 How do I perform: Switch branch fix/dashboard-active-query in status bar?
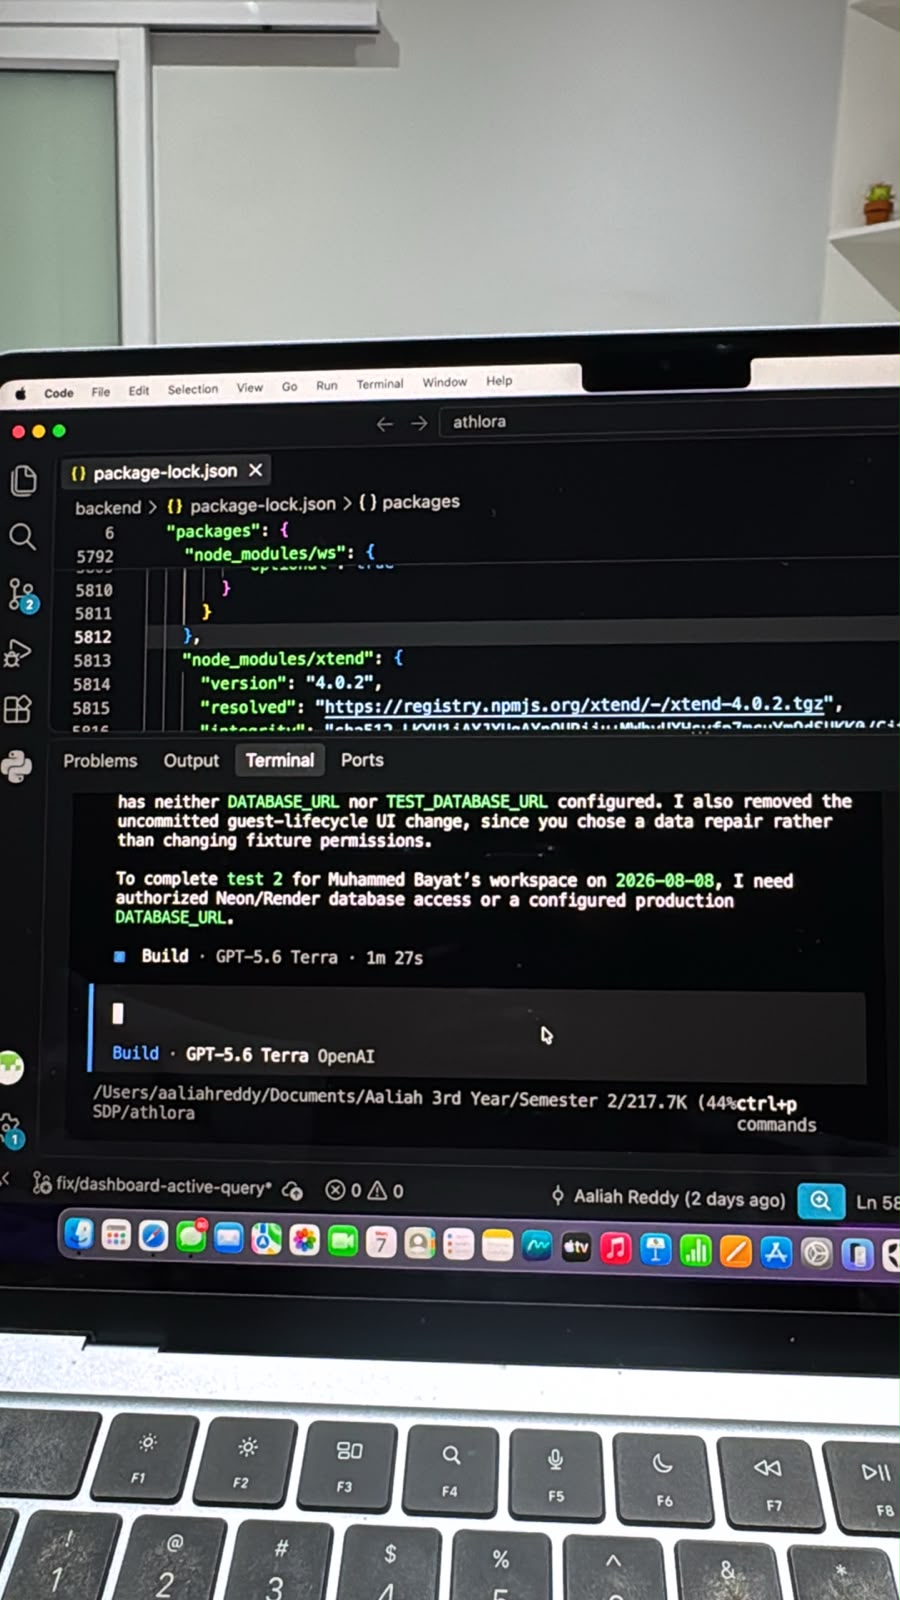coord(152,1185)
